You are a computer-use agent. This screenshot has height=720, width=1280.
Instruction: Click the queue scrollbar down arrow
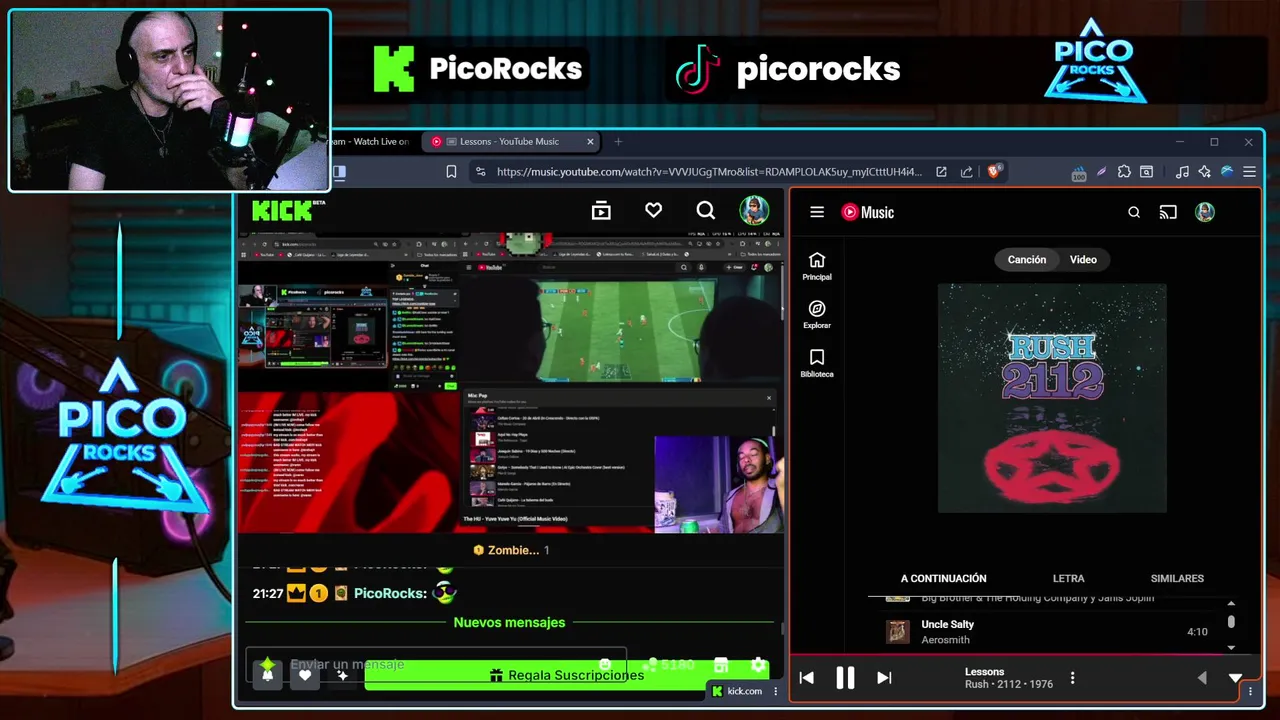1231,647
